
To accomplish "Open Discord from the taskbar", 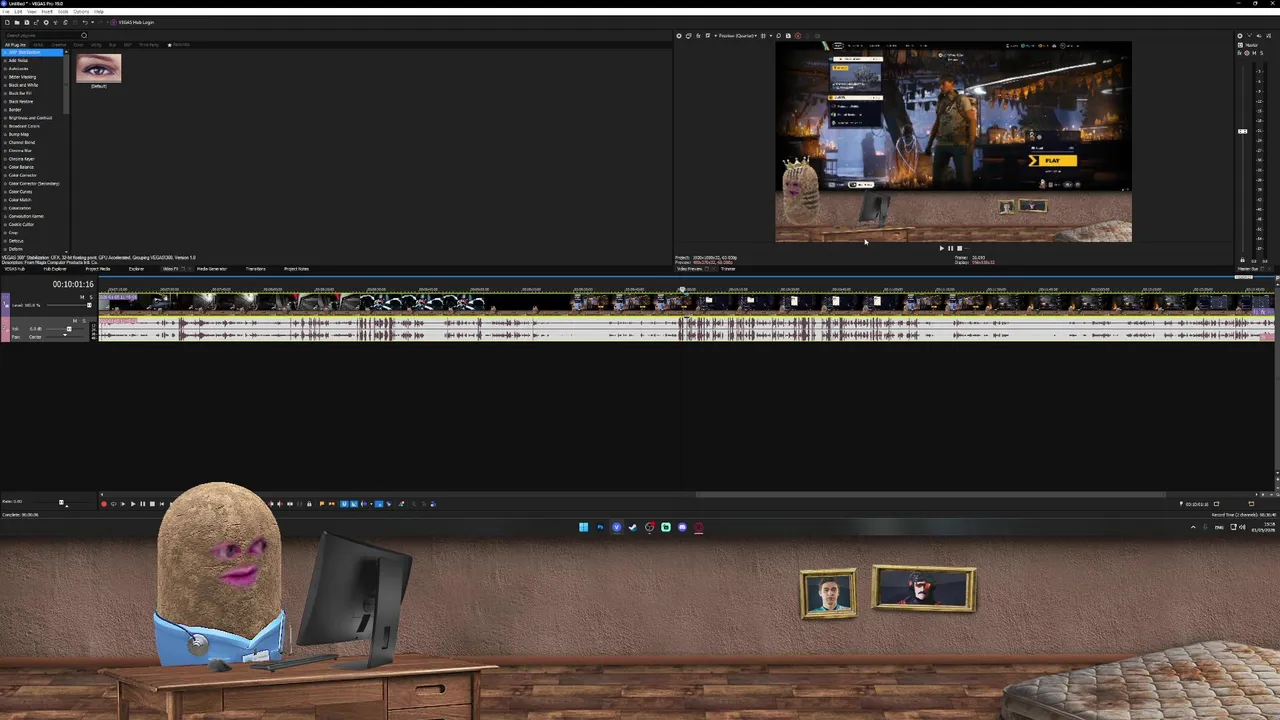I will point(682,527).
